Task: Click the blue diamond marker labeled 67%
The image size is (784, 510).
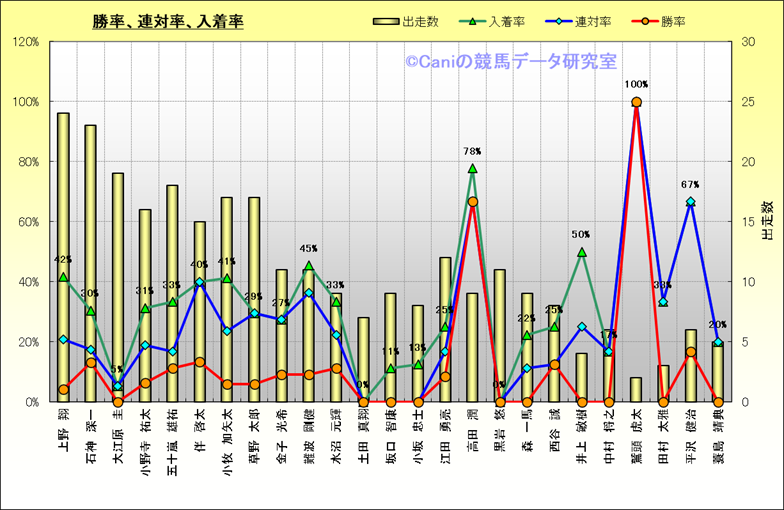Action: pyautogui.click(x=691, y=202)
